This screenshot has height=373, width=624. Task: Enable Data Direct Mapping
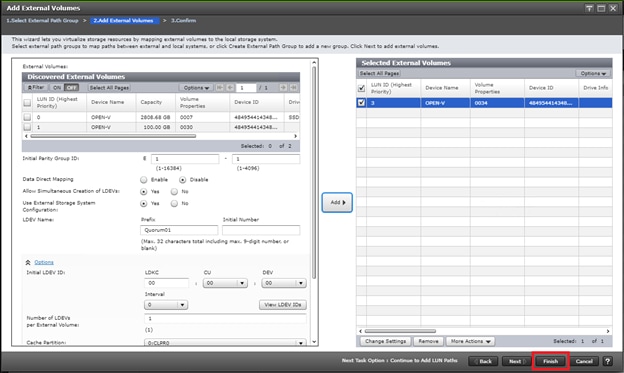[144, 180]
